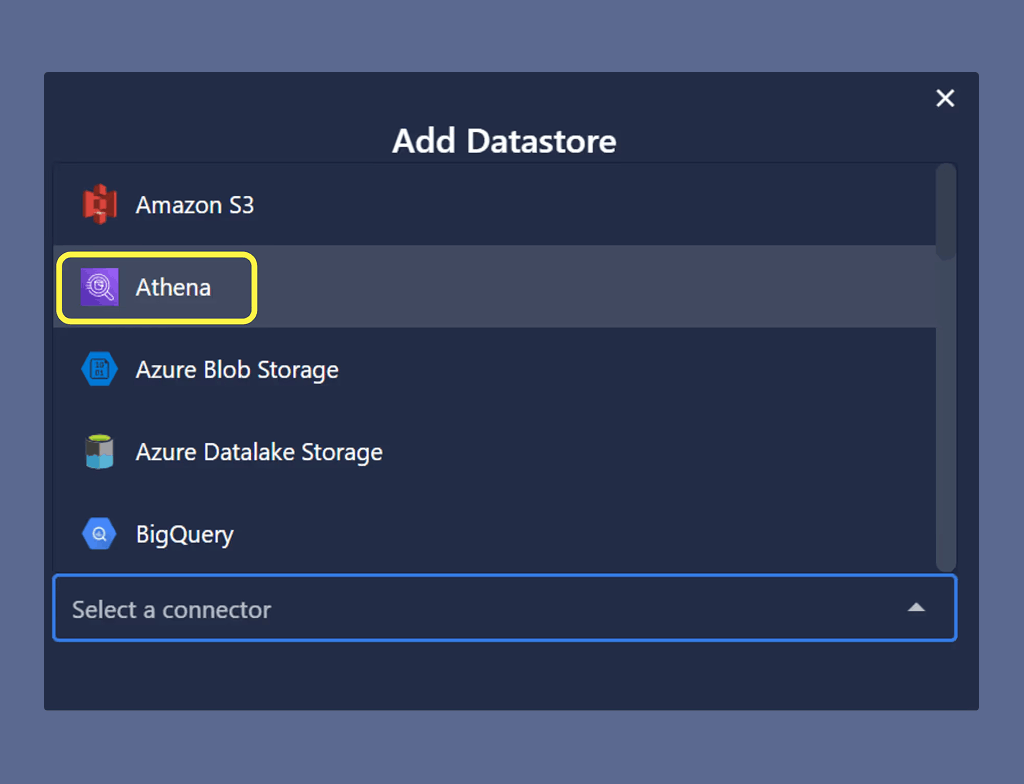This screenshot has height=784, width=1024.
Task: Click the Azure Blob Storage hexagon icon
Action: coord(99,369)
